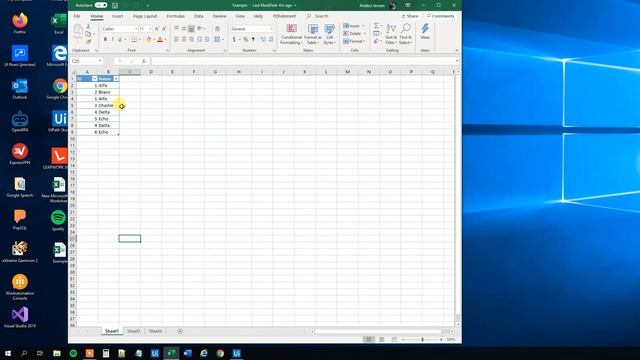The image size is (640, 360).
Task: Open the File tab
Action: pos(77,16)
